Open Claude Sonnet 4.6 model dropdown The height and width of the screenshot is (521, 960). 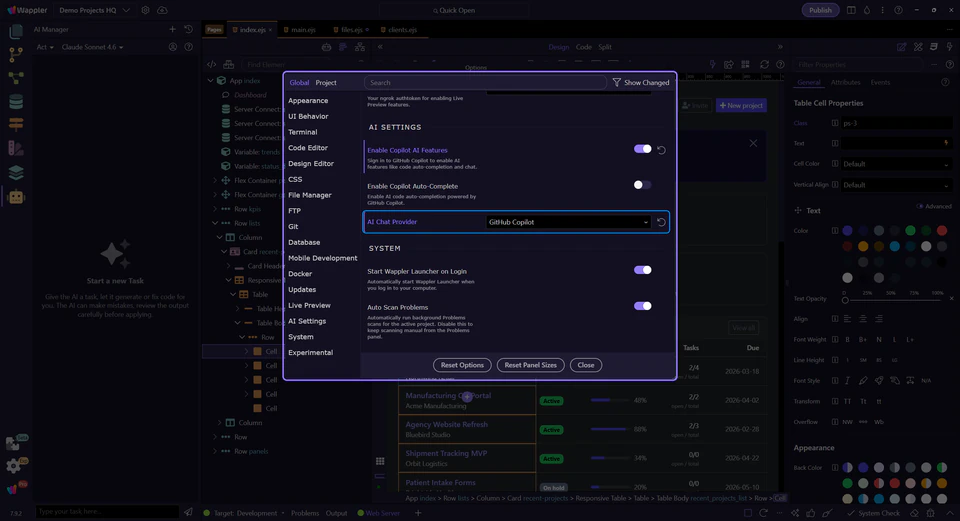92,47
